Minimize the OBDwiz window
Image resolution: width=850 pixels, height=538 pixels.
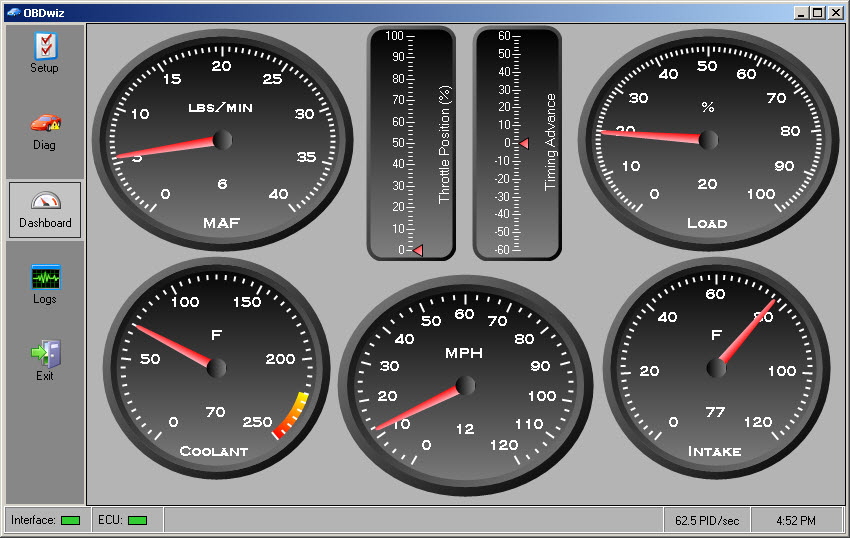click(802, 12)
